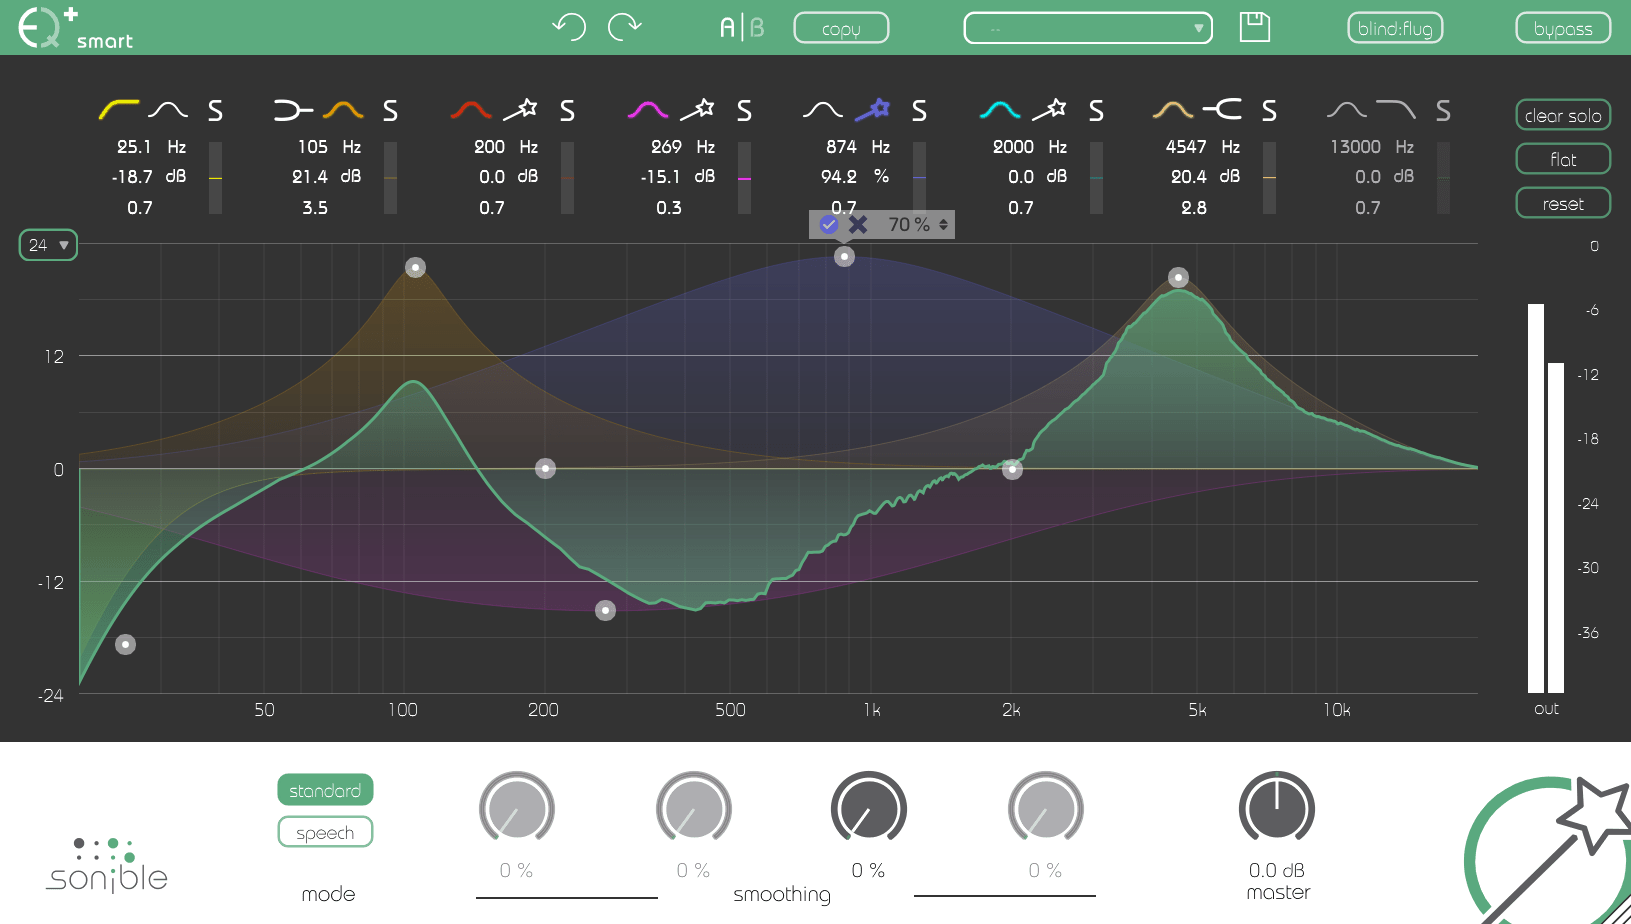Select bell filter shape for 25.1 Hz band
Image resolution: width=1631 pixels, height=924 pixels.
point(168,110)
